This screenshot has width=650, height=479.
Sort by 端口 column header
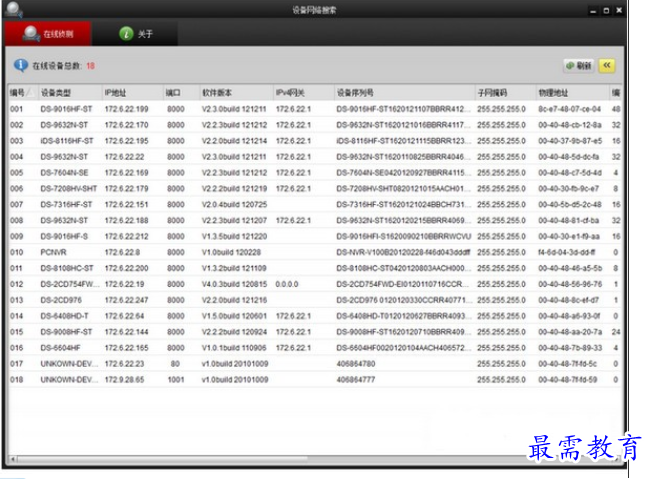pos(181,92)
